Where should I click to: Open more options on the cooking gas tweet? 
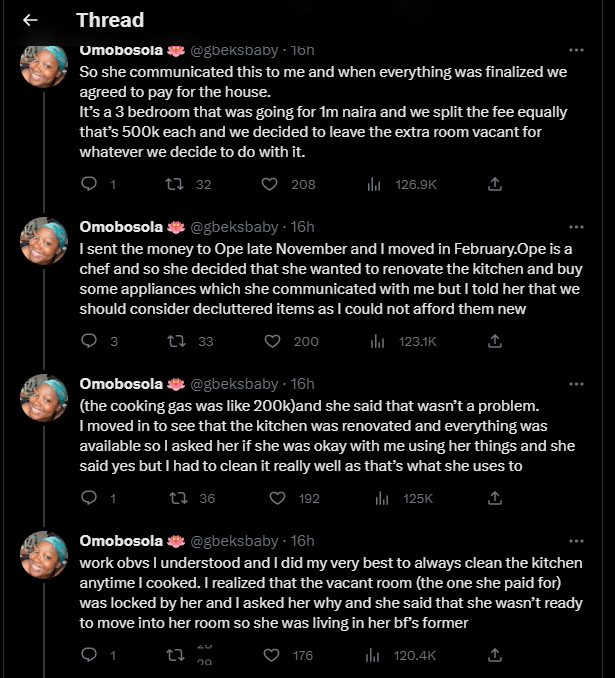pos(576,384)
